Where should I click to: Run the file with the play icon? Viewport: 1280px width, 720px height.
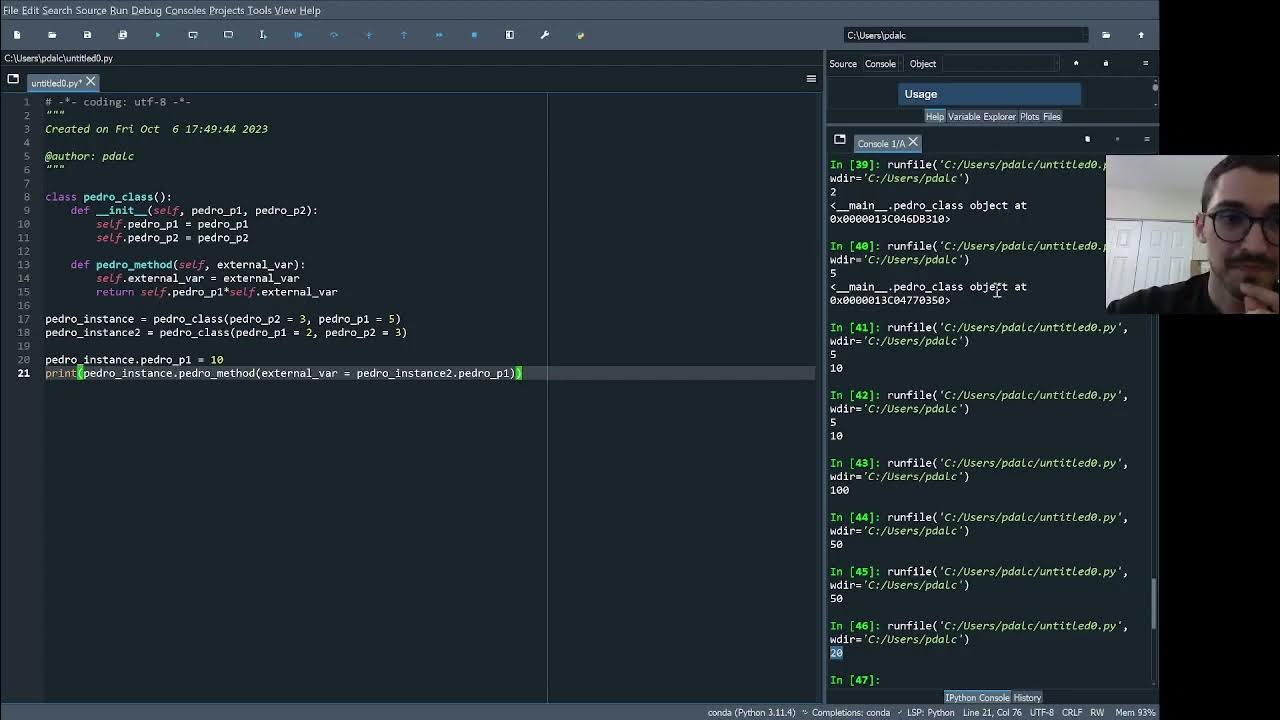pyautogui.click(x=157, y=35)
